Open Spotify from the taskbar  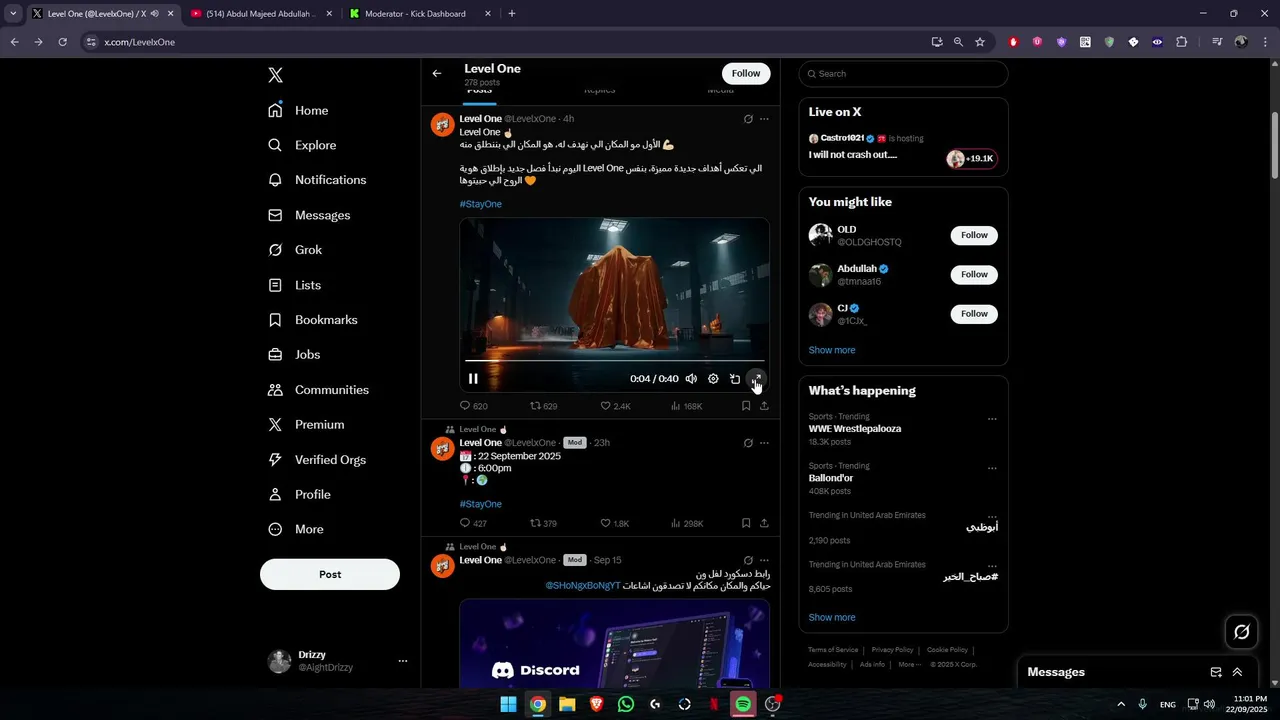743,704
